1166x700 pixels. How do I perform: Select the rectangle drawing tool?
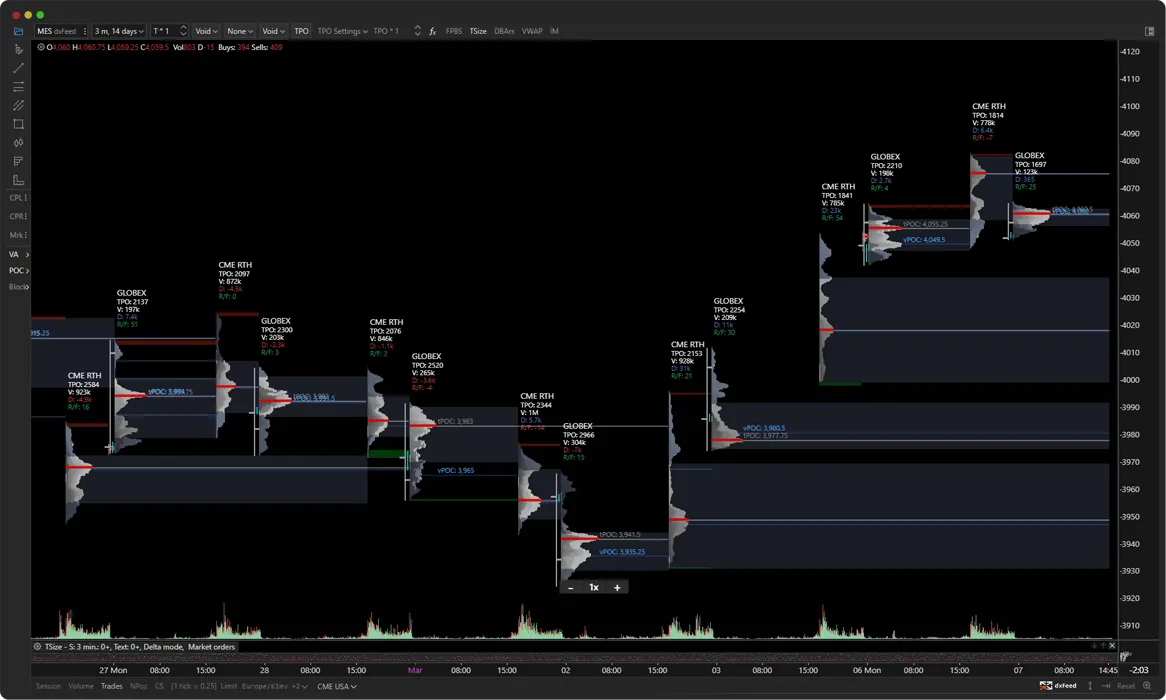[x=17, y=123]
